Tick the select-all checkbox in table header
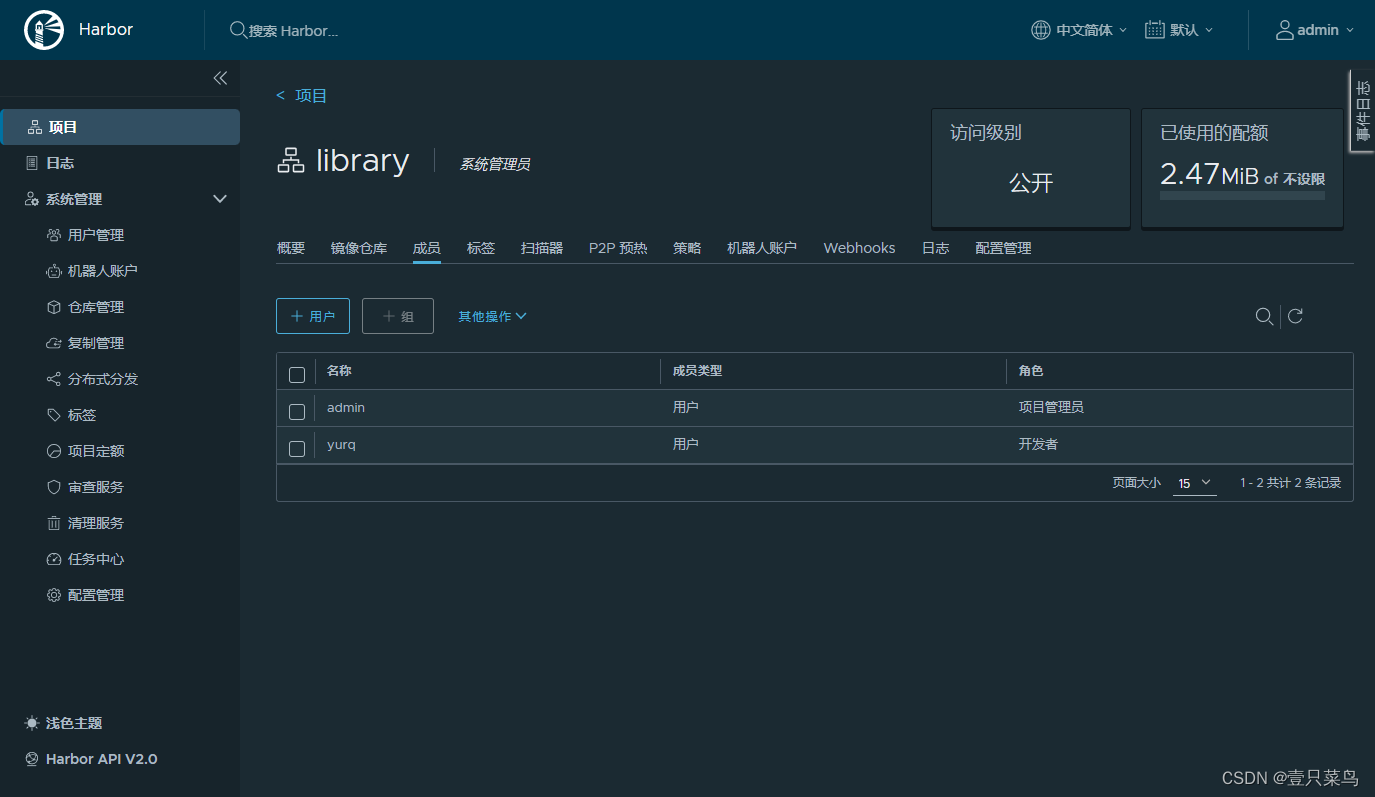 pos(297,375)
